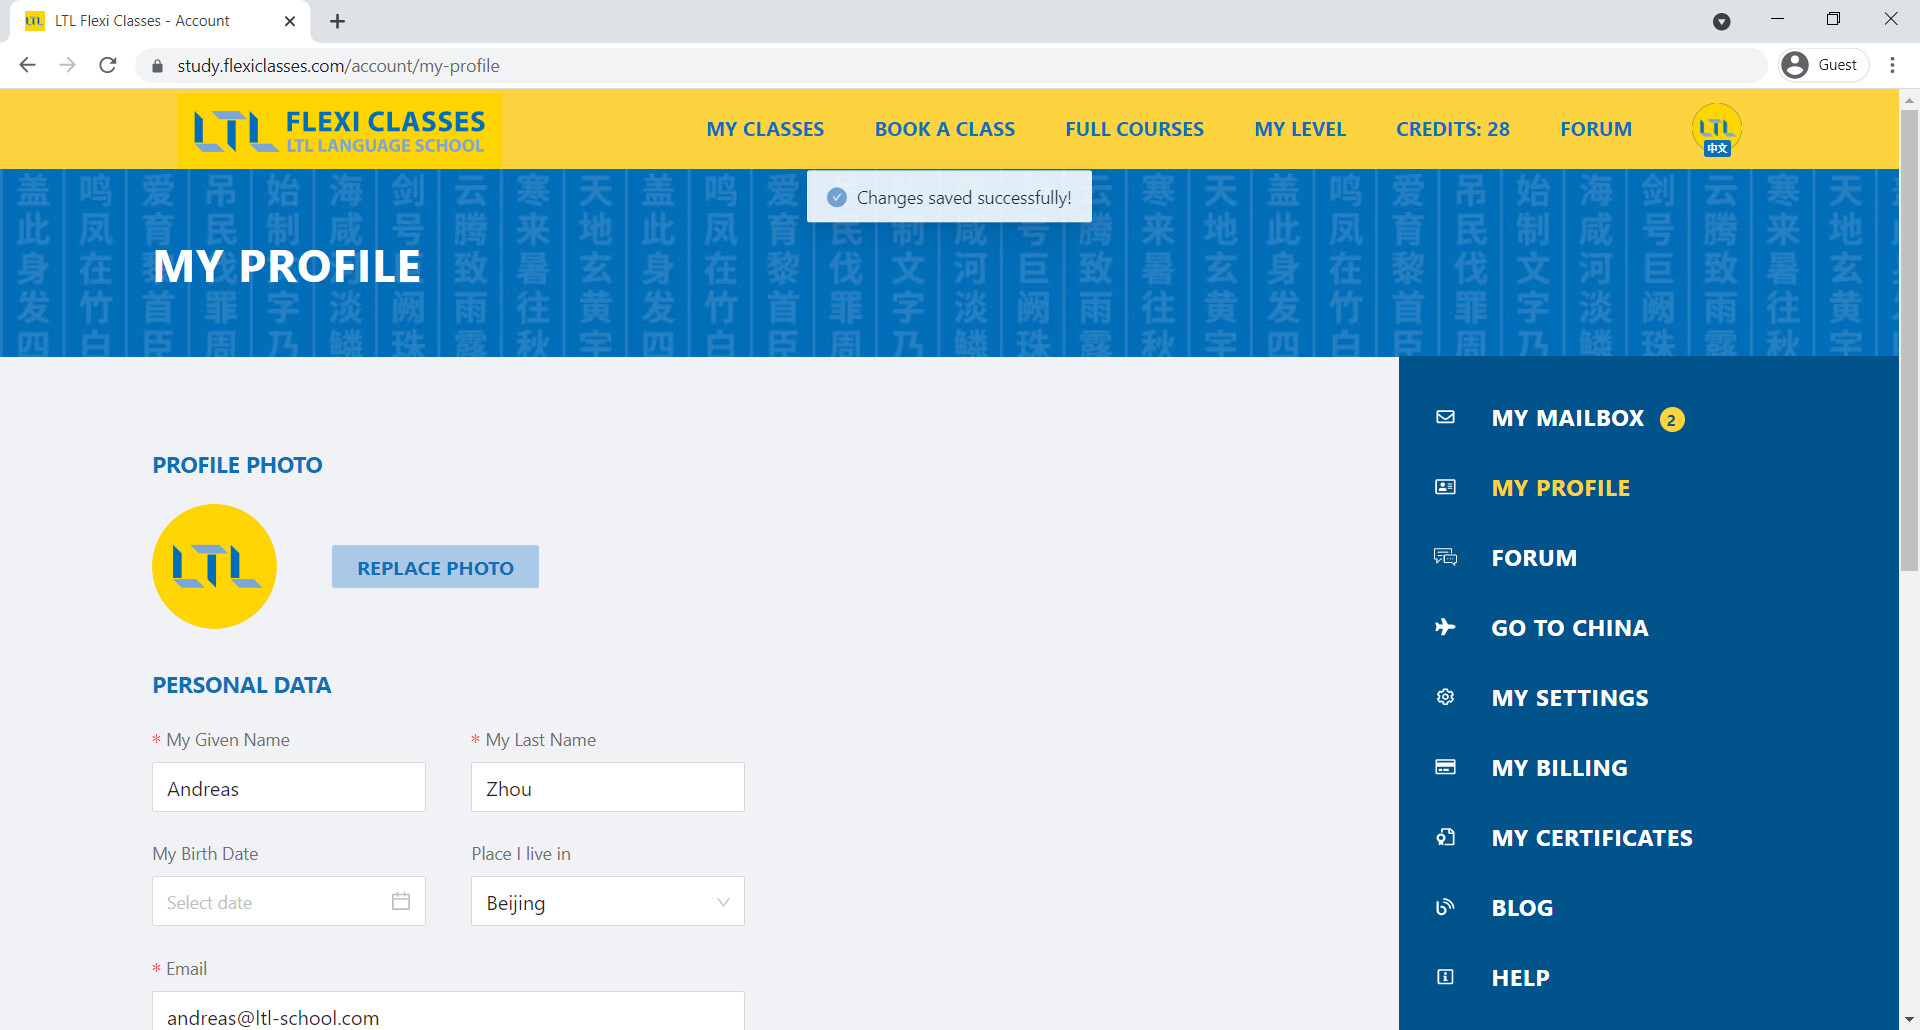Click the mailbox unread count badge
The image size is (1920, 1030).
(x=1672, y=420)
